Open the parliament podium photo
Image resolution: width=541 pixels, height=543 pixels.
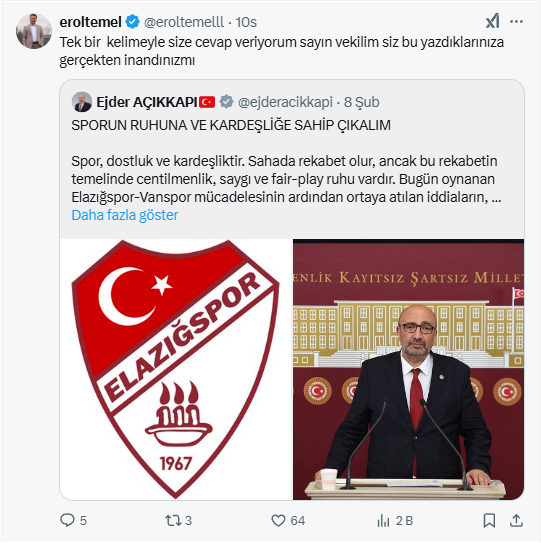[408, 369]
